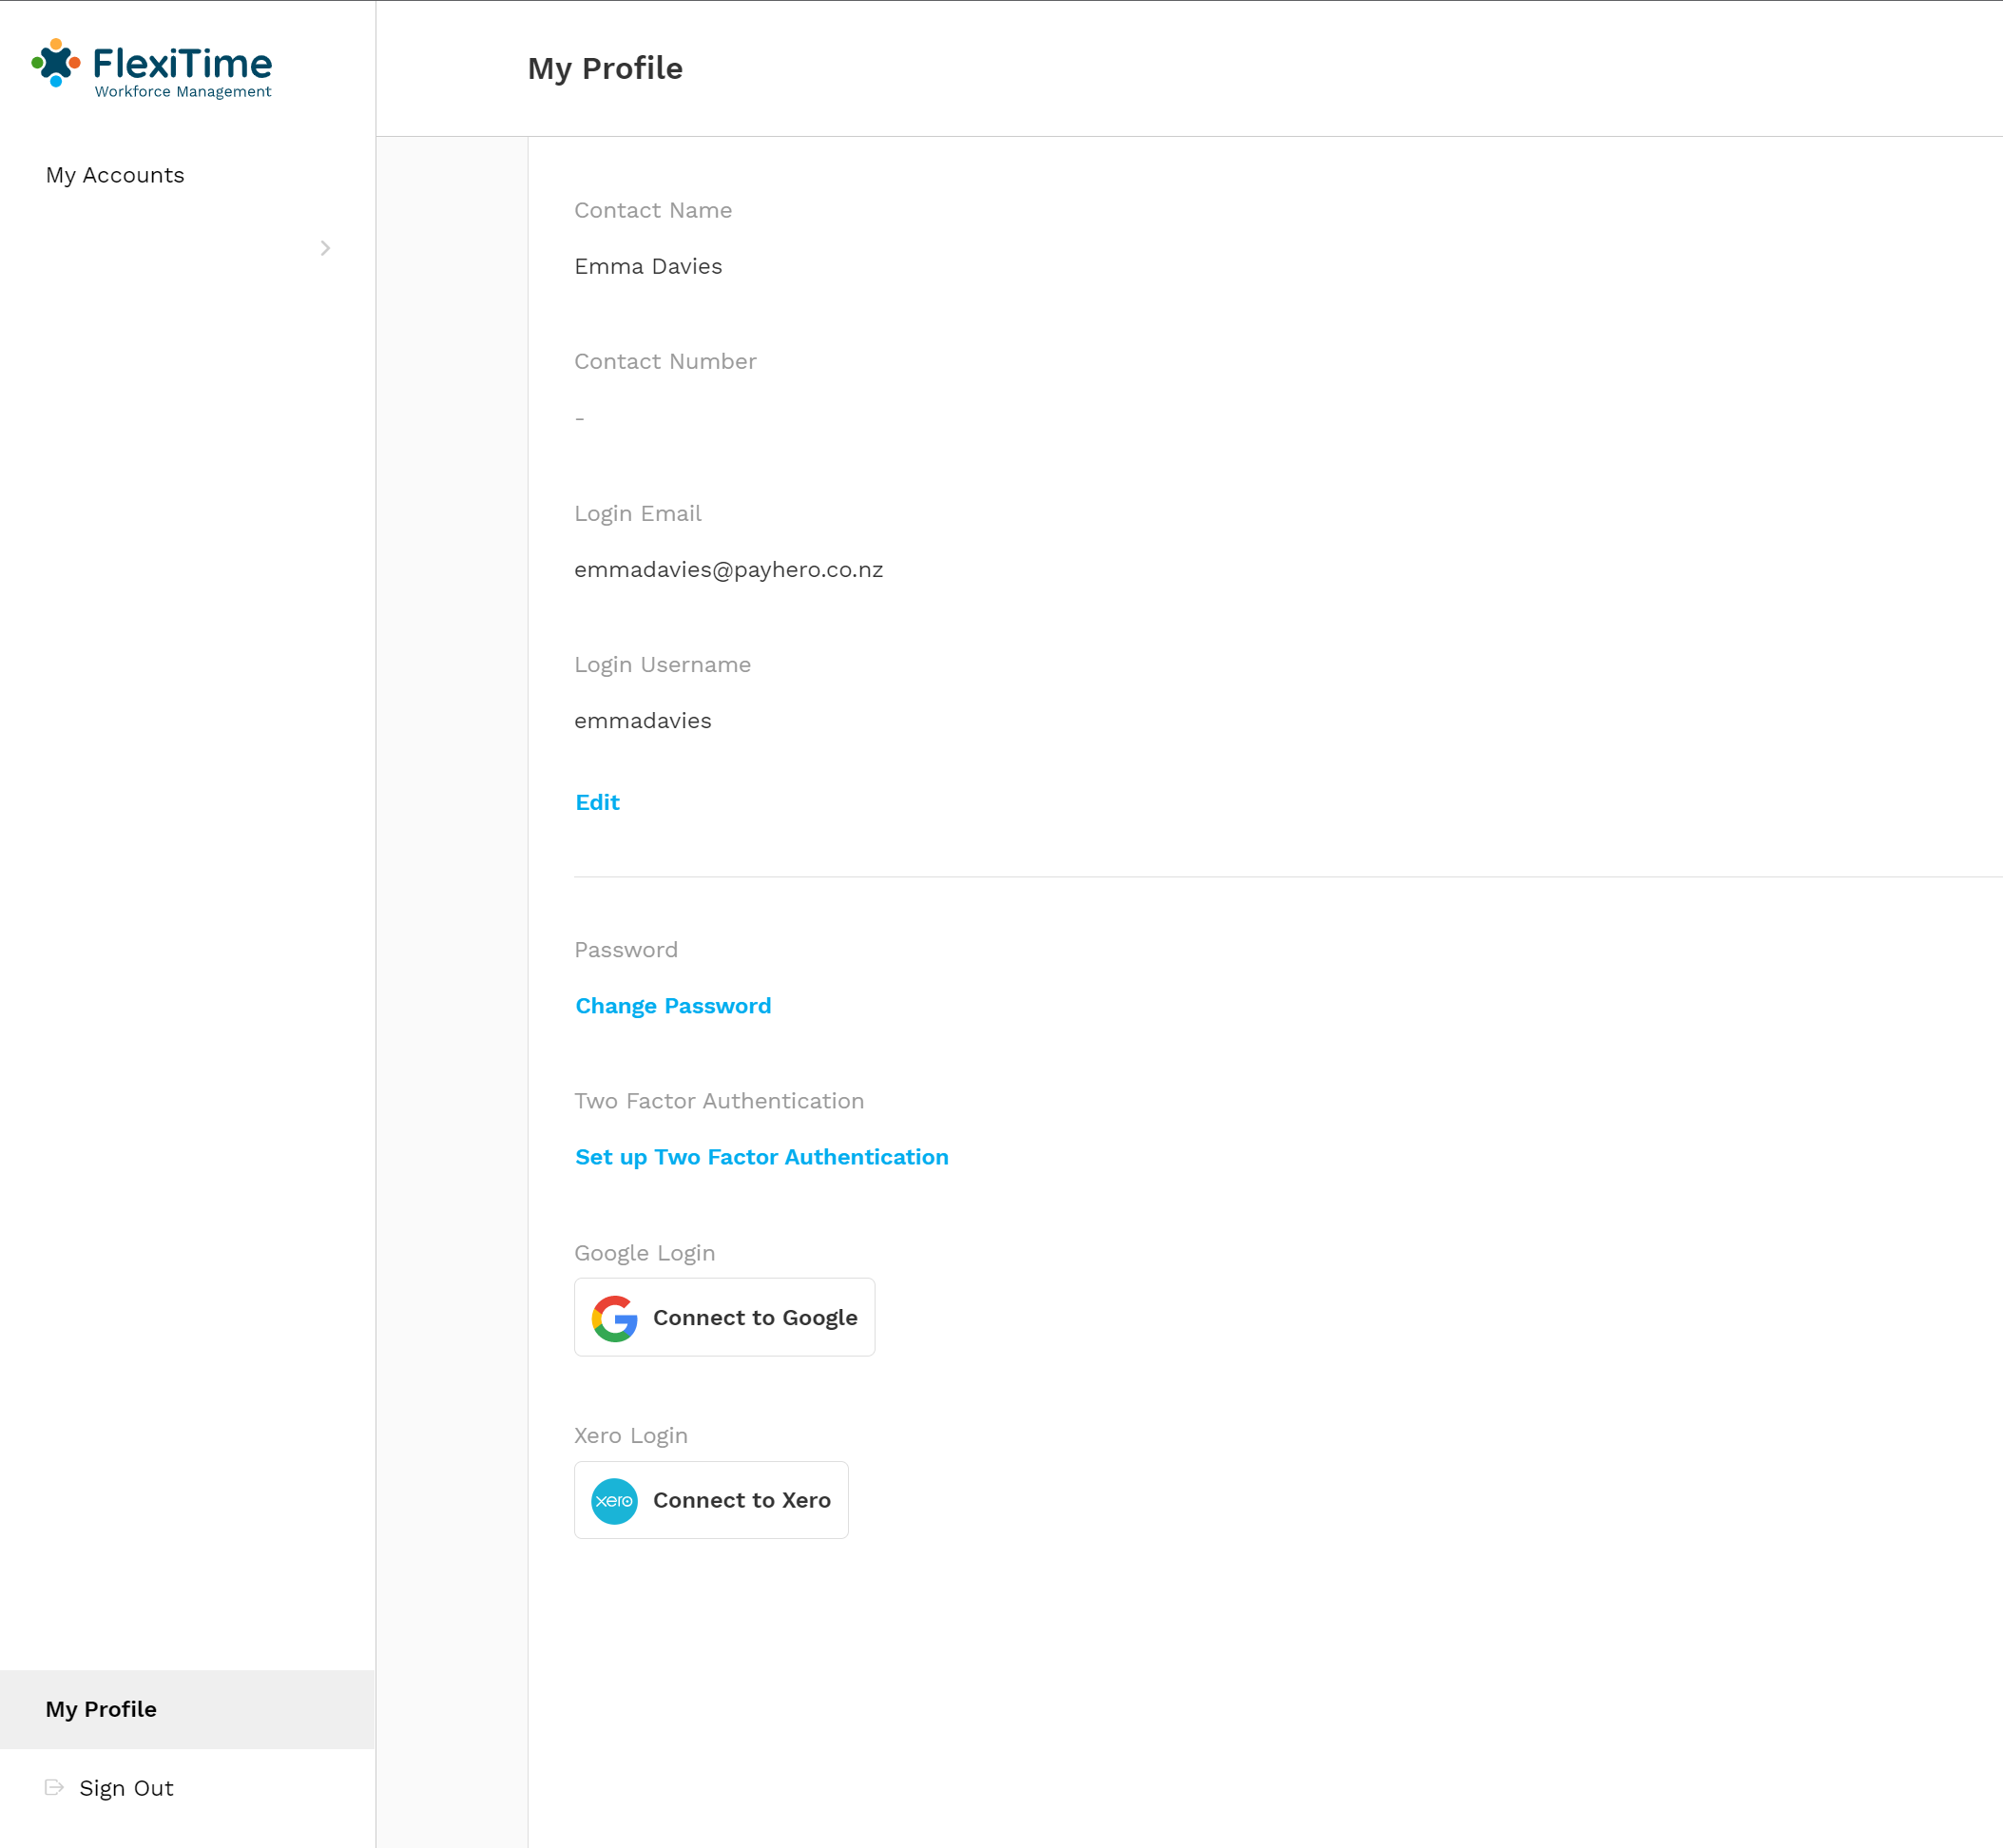This screenshot has height=1848, width=2003.
Task: Click the Sign Out arrow icon
Action: point(55,1787)
